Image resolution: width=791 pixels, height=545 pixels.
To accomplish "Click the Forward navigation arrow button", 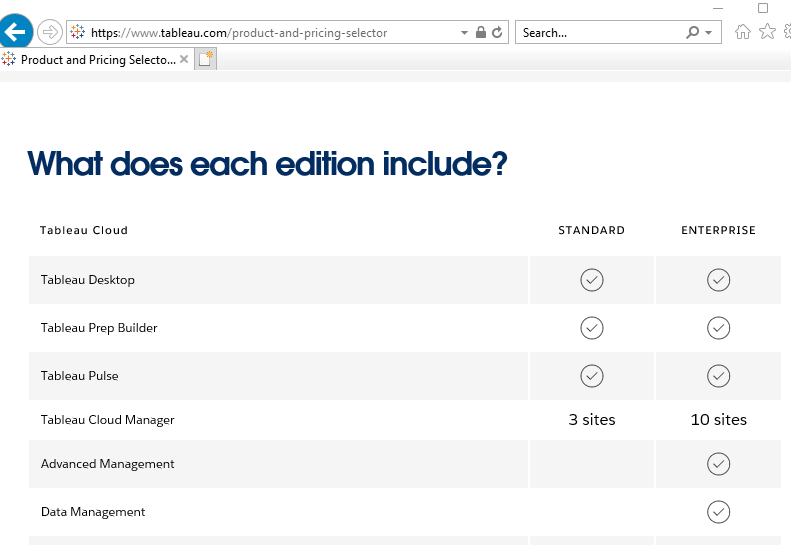I will pyautogui.click(x=49, y=32).
